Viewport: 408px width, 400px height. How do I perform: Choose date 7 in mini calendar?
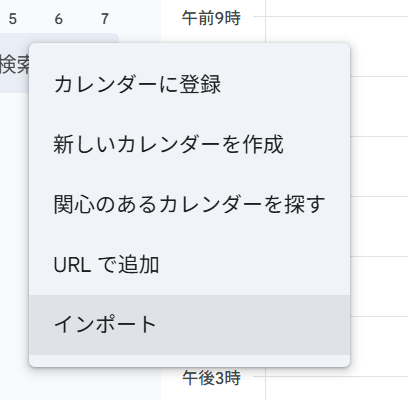point(105,19)
